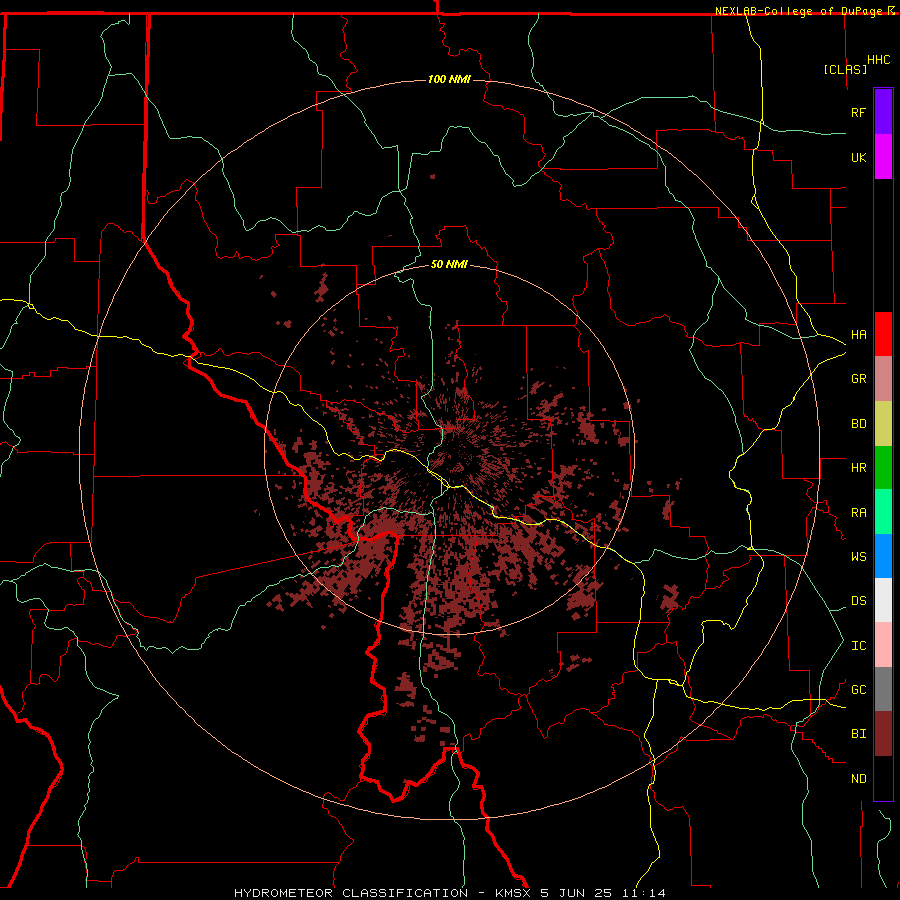
Task: Select the yellow BD legend swatch
Action: pos(883,424)
